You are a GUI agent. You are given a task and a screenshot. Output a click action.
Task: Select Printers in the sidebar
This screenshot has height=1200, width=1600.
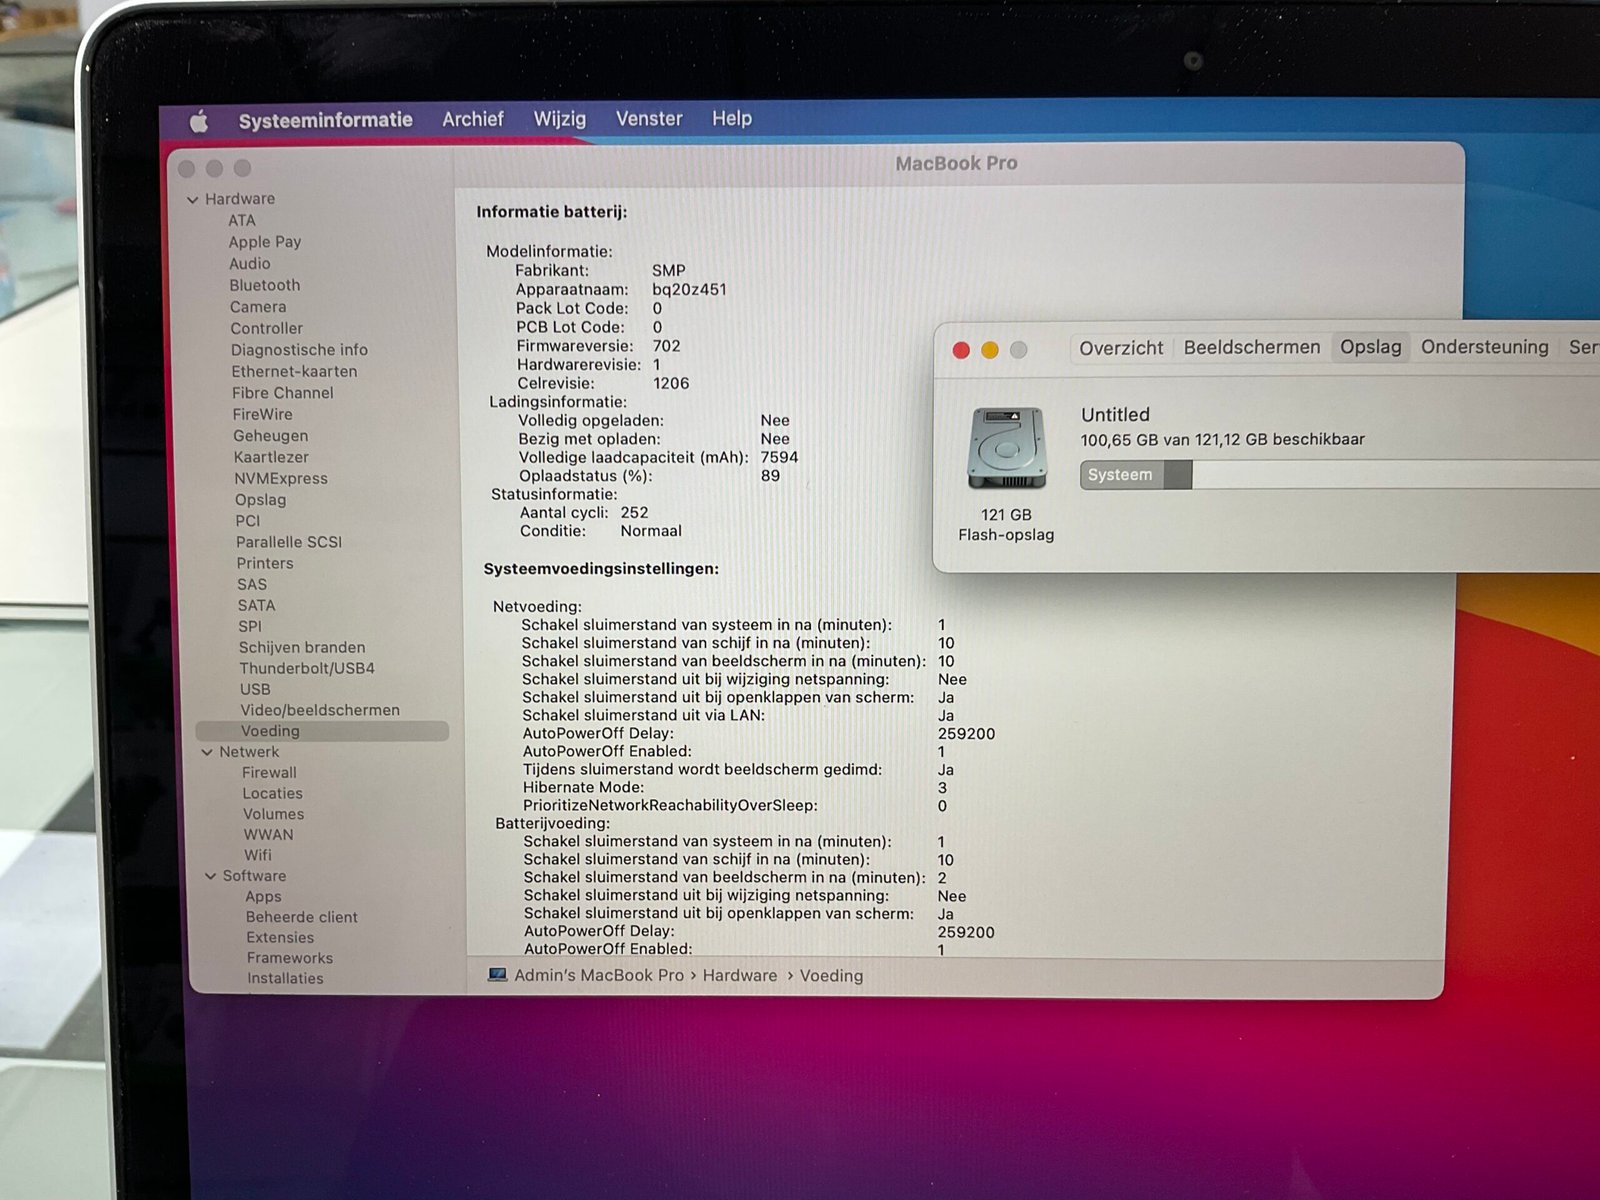coord(265,563)
